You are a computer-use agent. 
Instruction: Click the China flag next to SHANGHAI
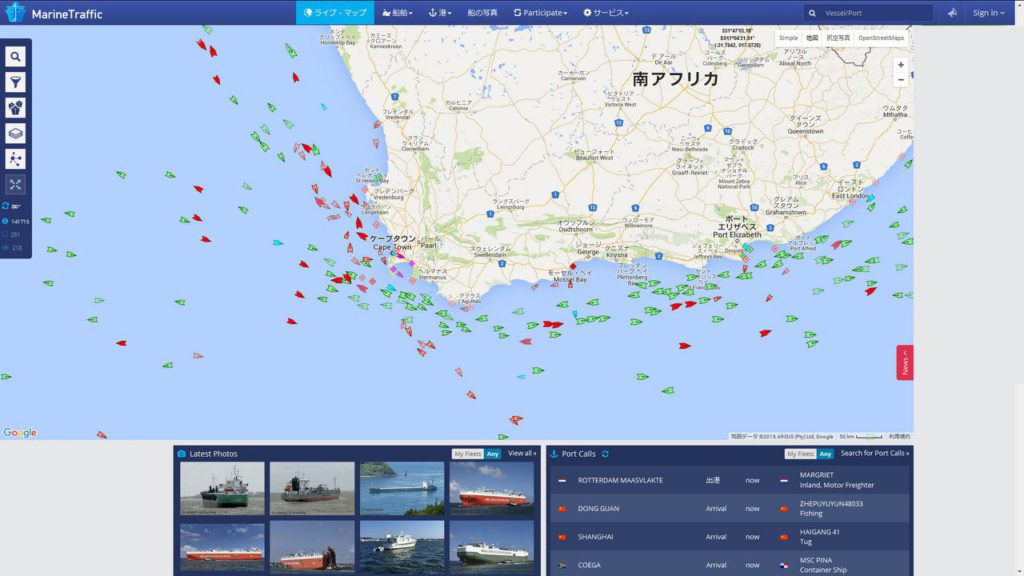[x=562, y=537]
